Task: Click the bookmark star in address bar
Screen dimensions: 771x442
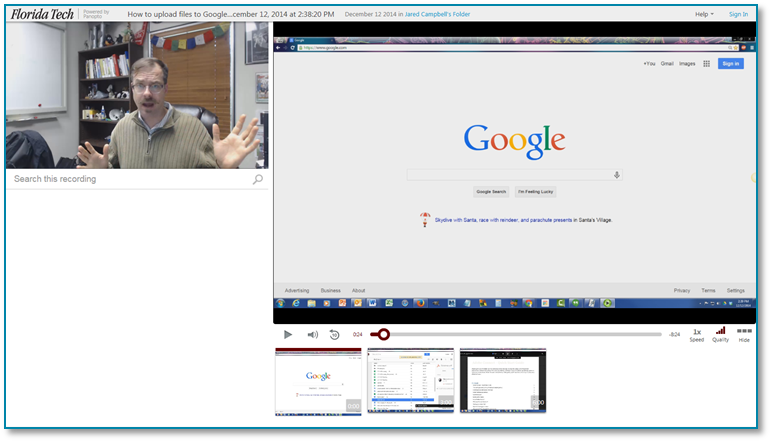Action: tap(736, 48)
